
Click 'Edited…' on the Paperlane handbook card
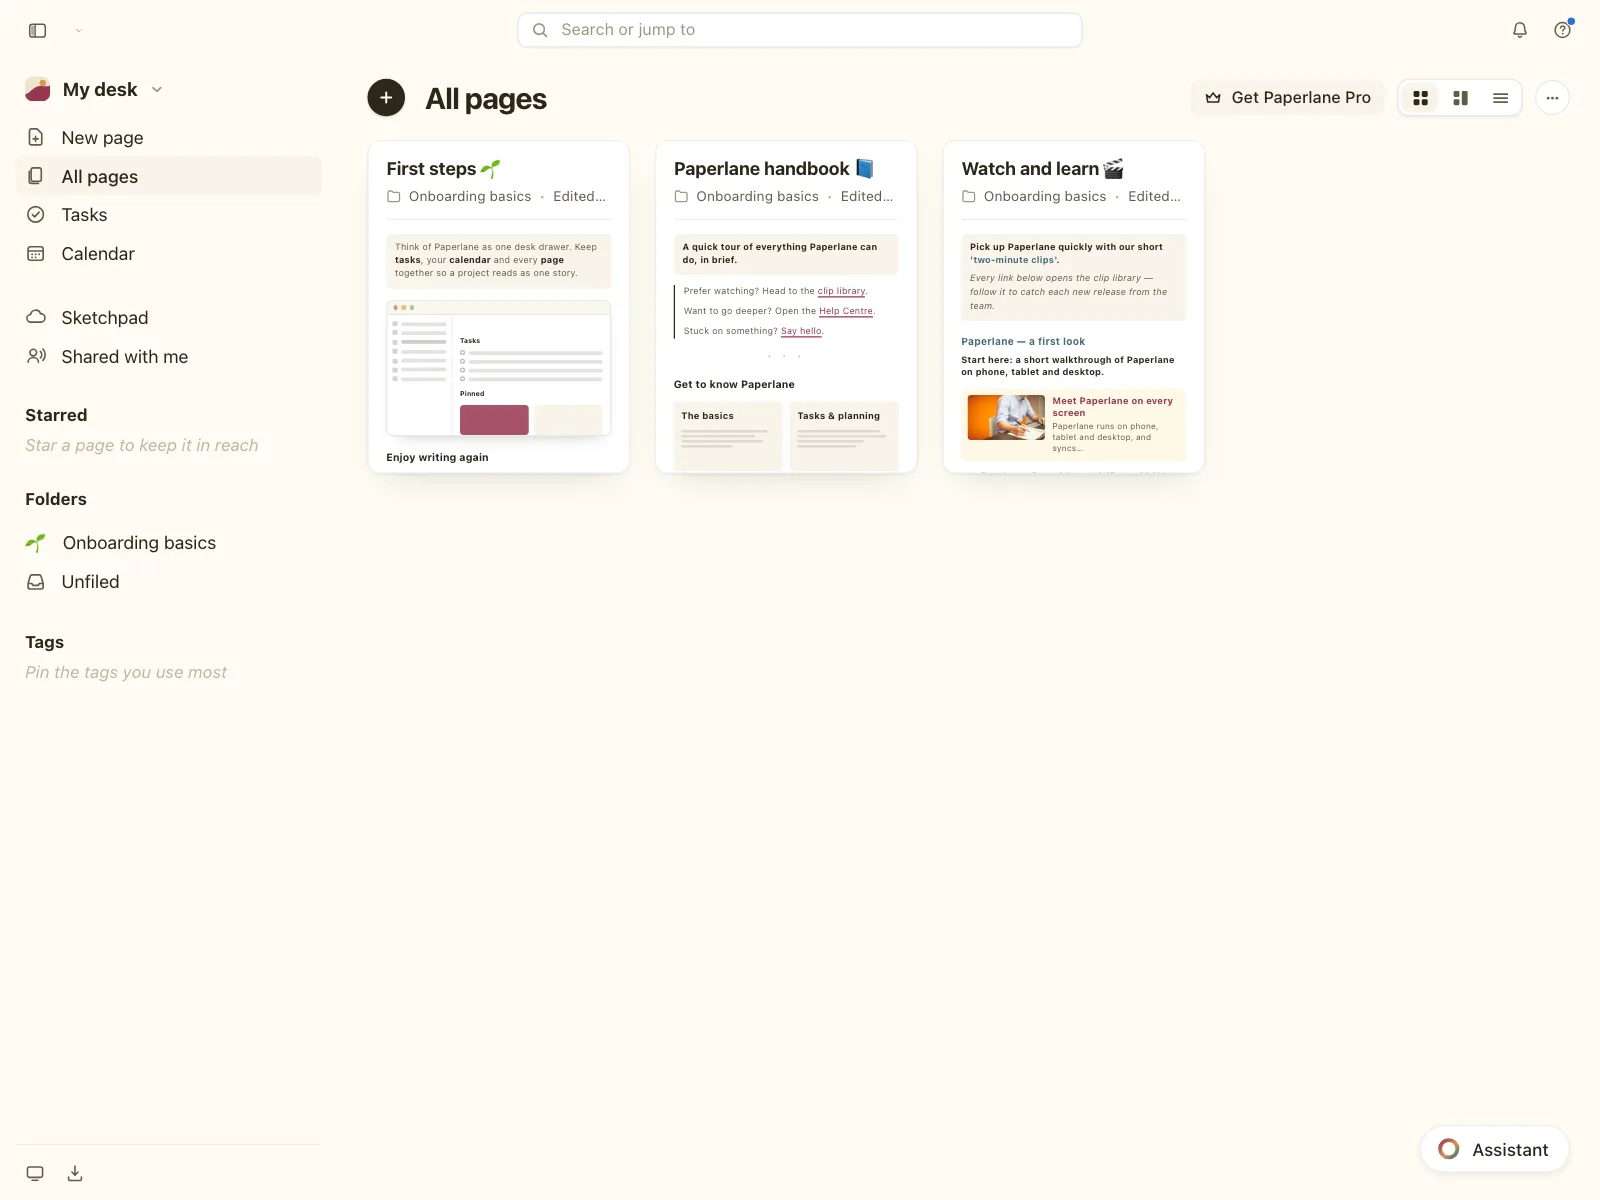click(867, 197)
